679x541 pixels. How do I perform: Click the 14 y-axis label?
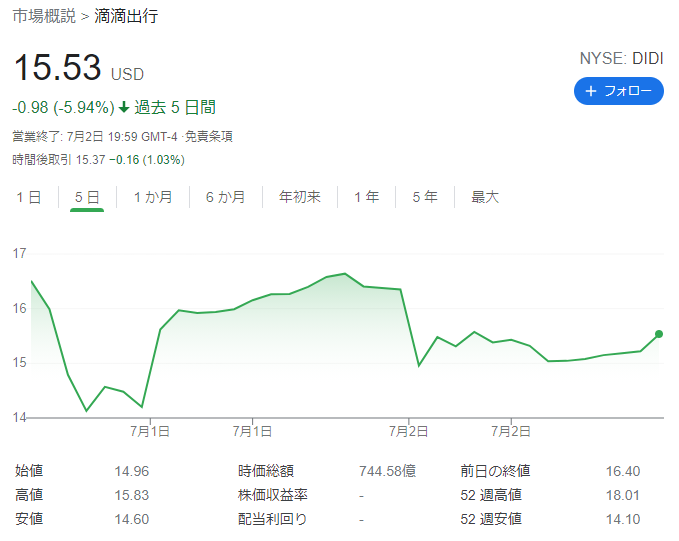(x=19, y=418)
